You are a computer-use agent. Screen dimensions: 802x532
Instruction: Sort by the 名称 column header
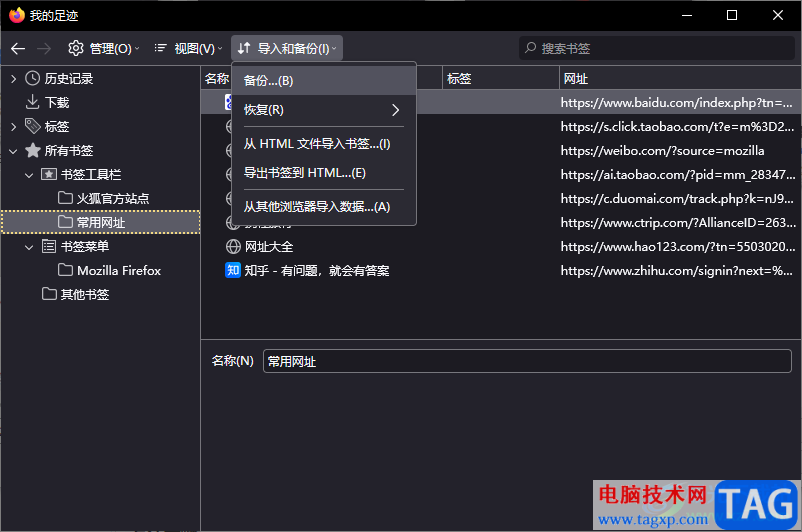217,78
